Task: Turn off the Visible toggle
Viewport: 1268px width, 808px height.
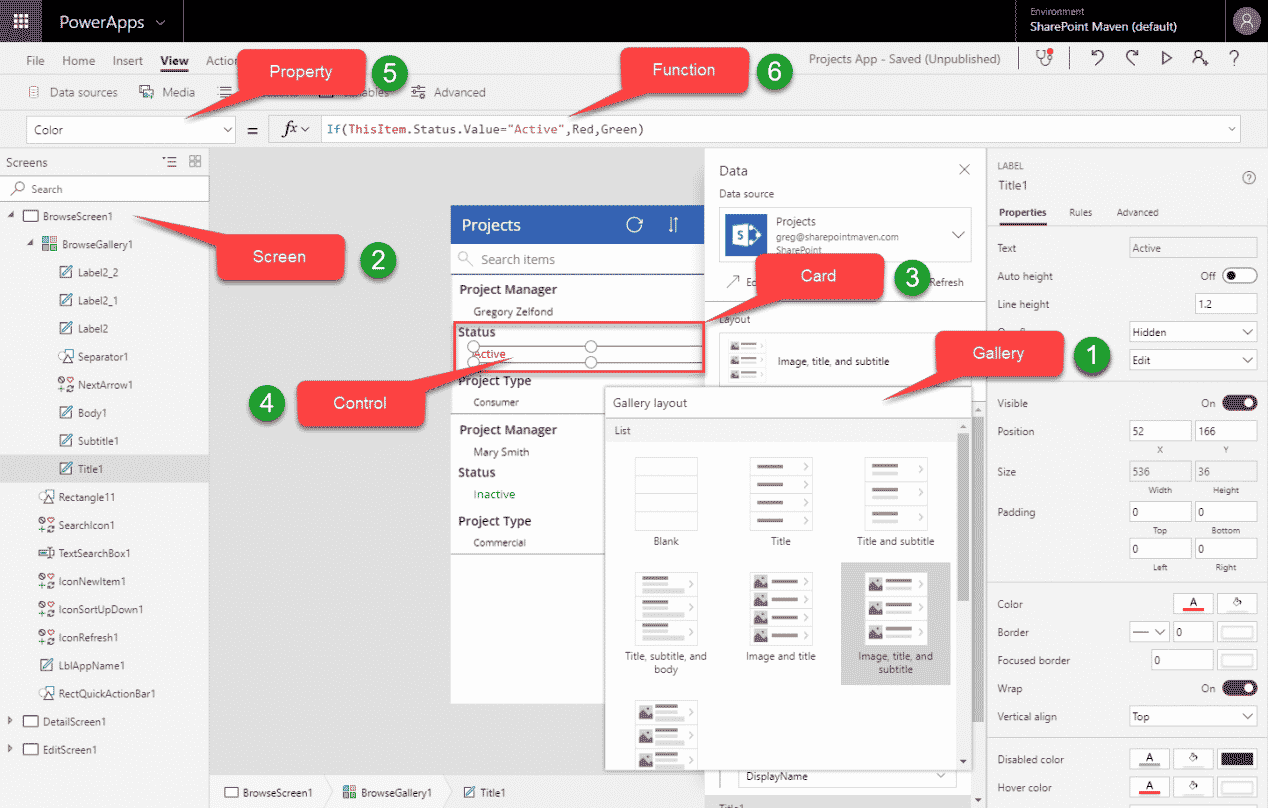Action: (x=1238, y=403)
